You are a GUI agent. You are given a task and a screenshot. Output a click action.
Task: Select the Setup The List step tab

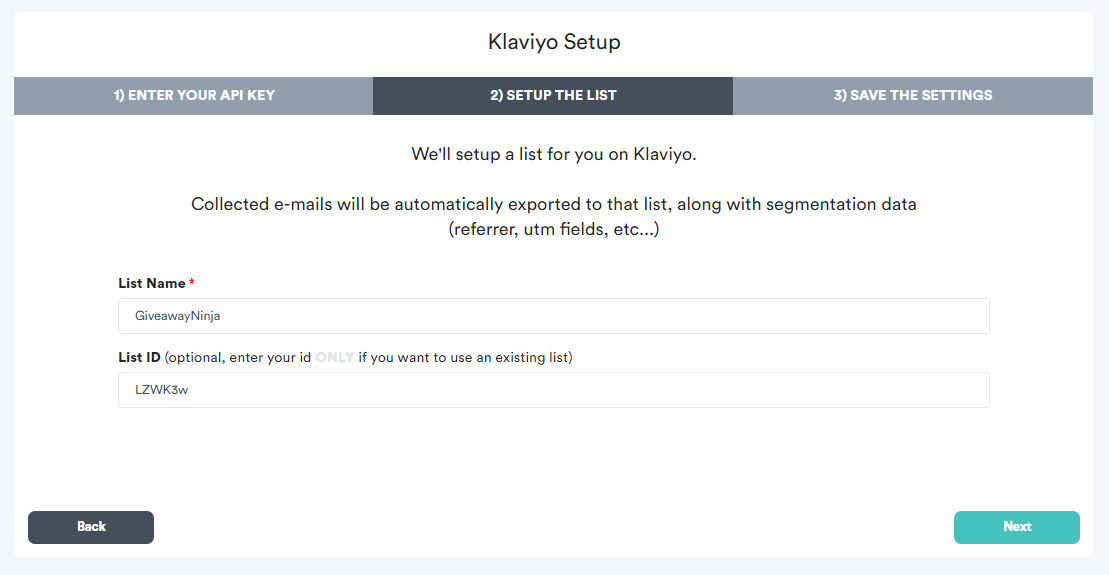pos(553,95)
